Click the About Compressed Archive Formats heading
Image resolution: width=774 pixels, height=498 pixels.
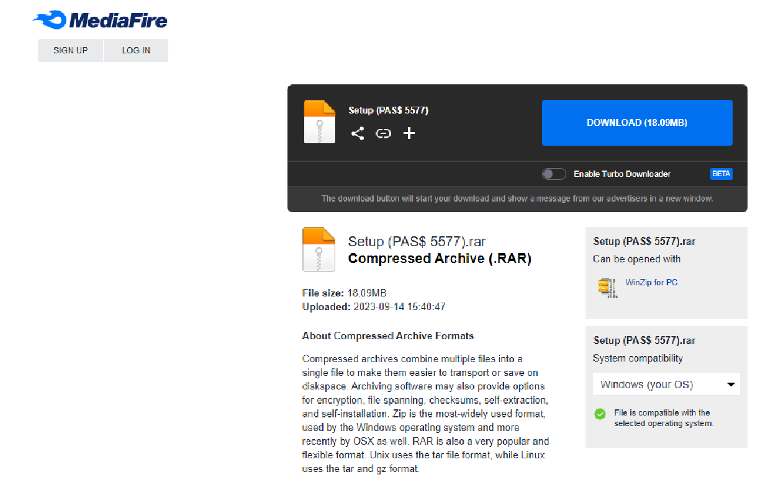pyautogui.click(x=388, y=336)
